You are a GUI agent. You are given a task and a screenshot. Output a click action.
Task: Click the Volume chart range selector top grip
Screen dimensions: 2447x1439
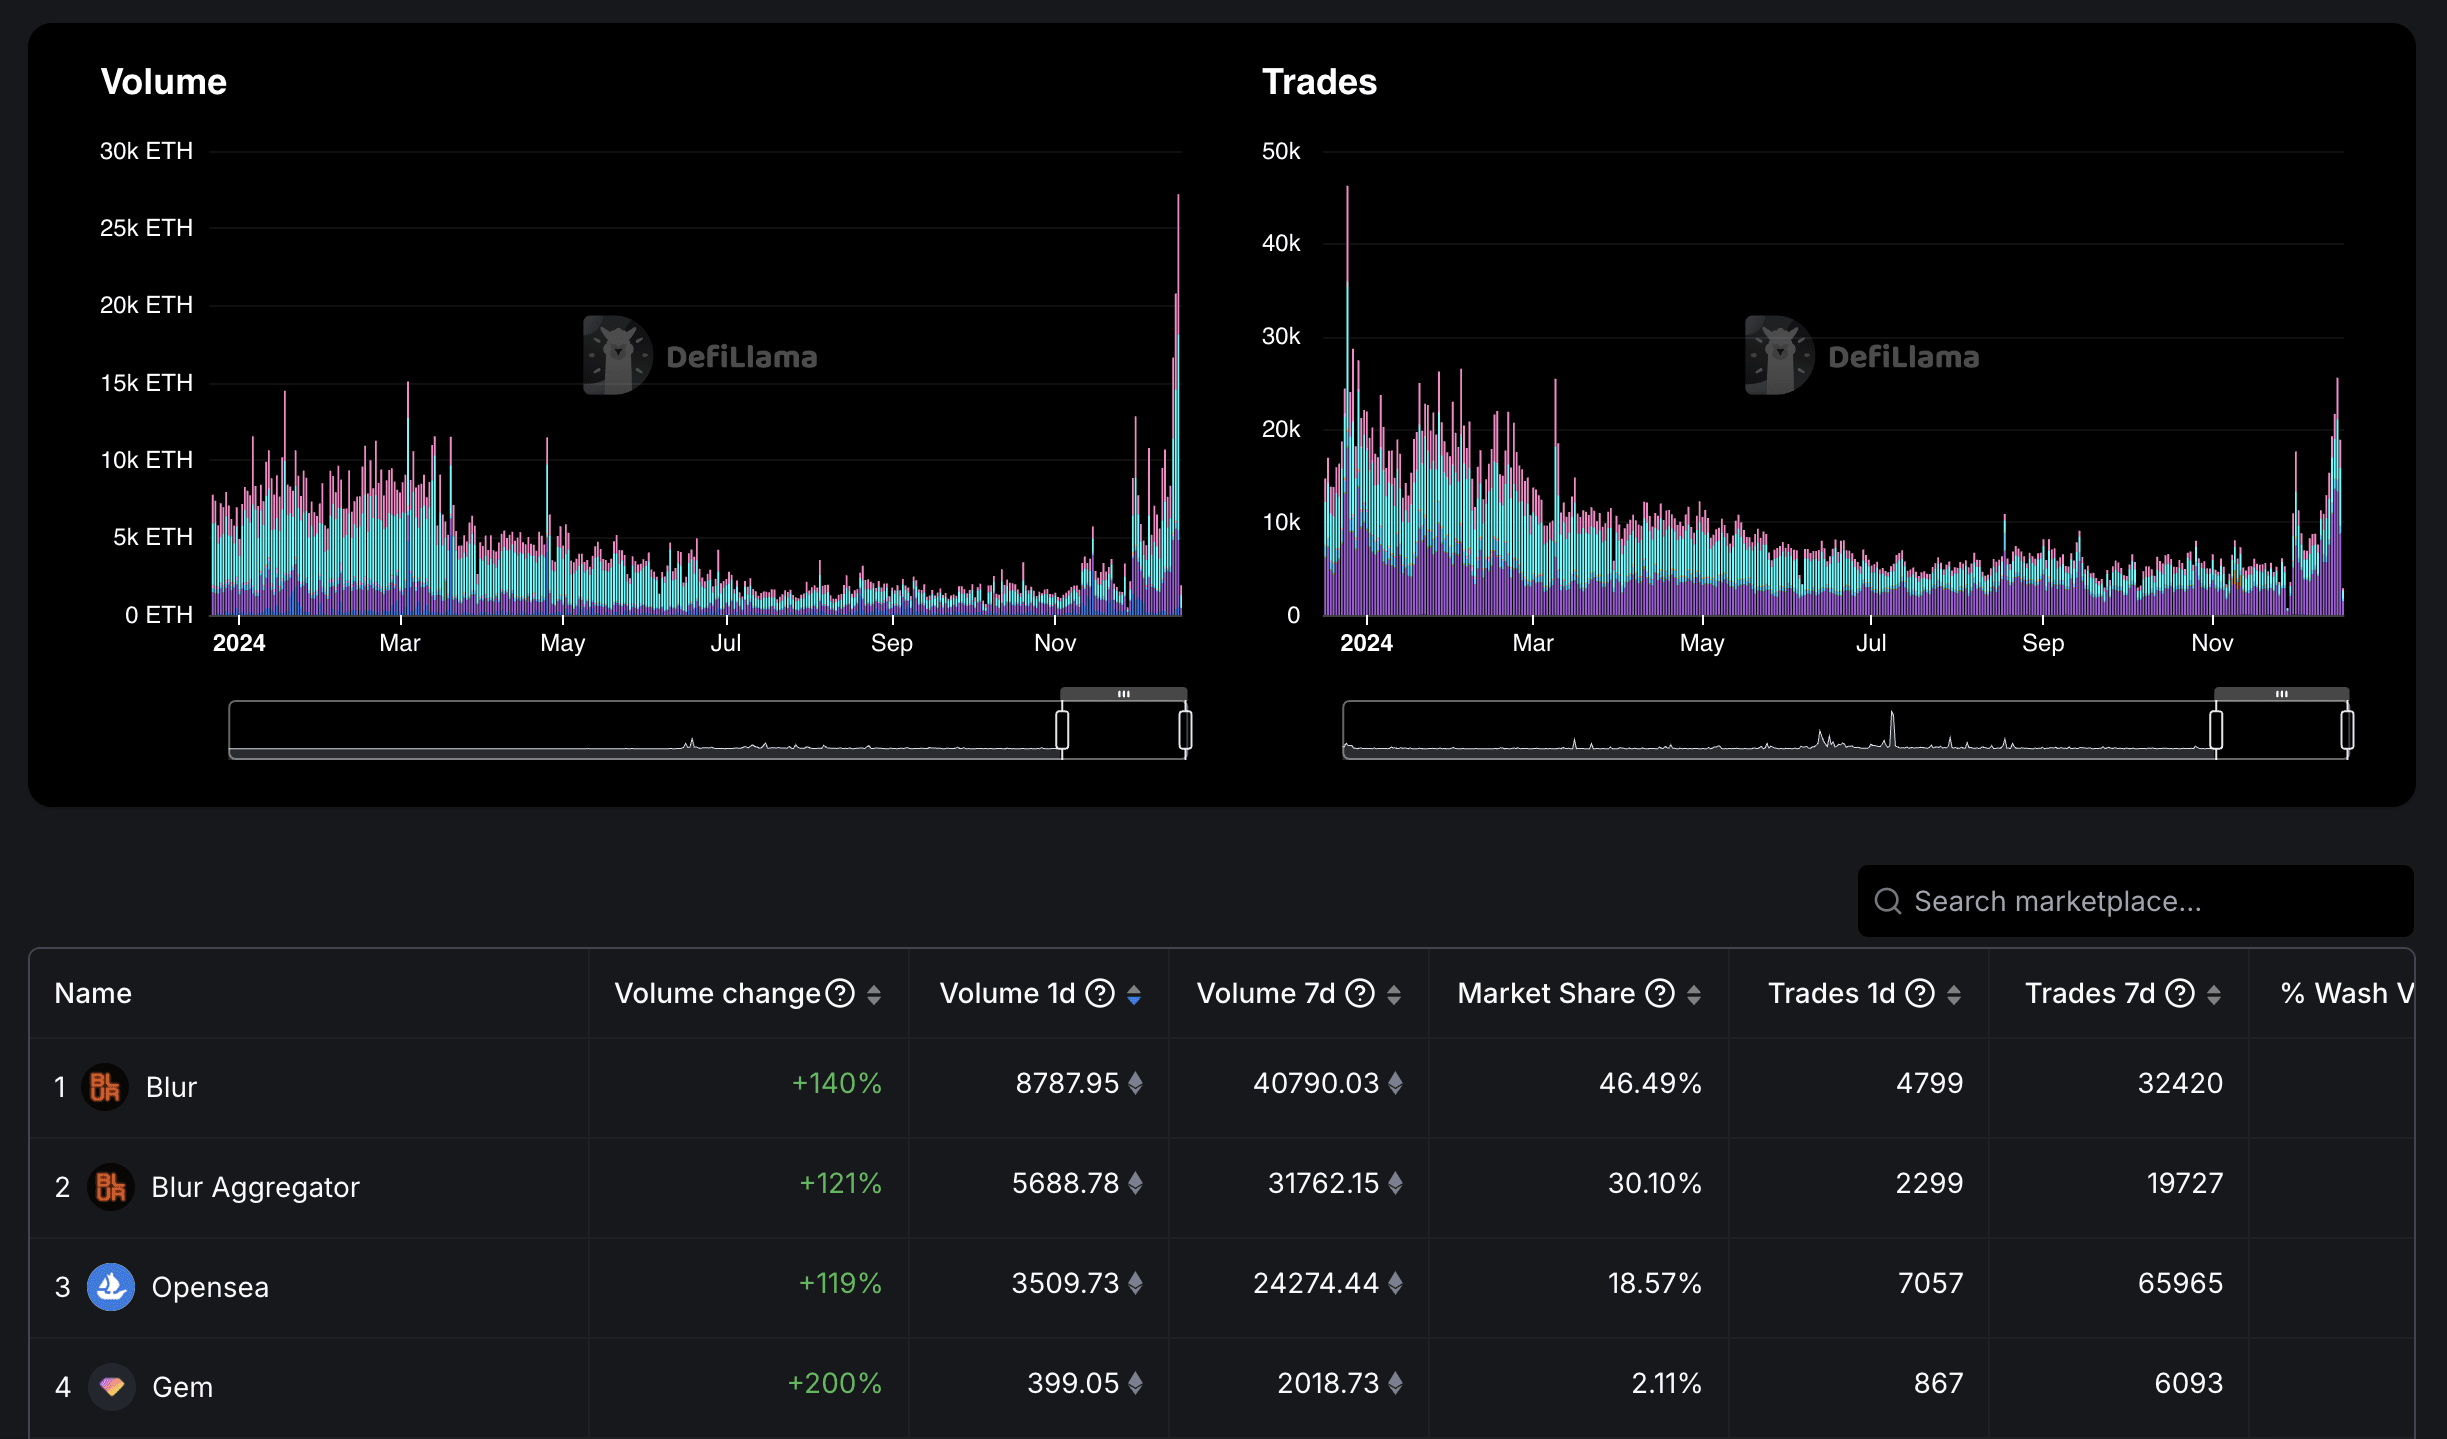1124,694
